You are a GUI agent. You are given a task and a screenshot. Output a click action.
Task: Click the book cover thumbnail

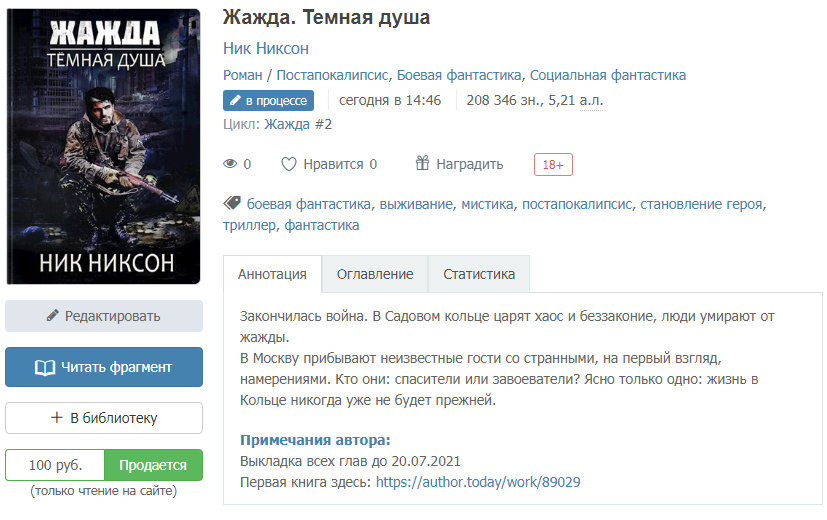[x=104, y=146]
